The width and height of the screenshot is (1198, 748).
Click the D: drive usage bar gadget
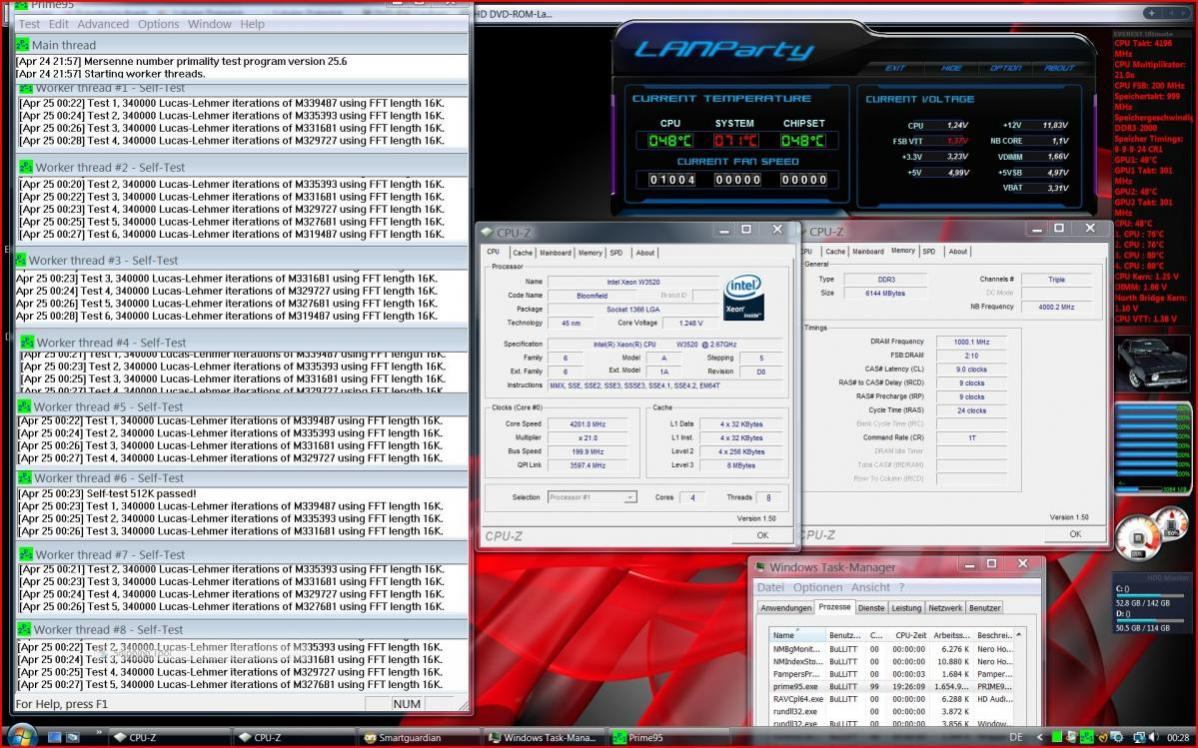1151,620
